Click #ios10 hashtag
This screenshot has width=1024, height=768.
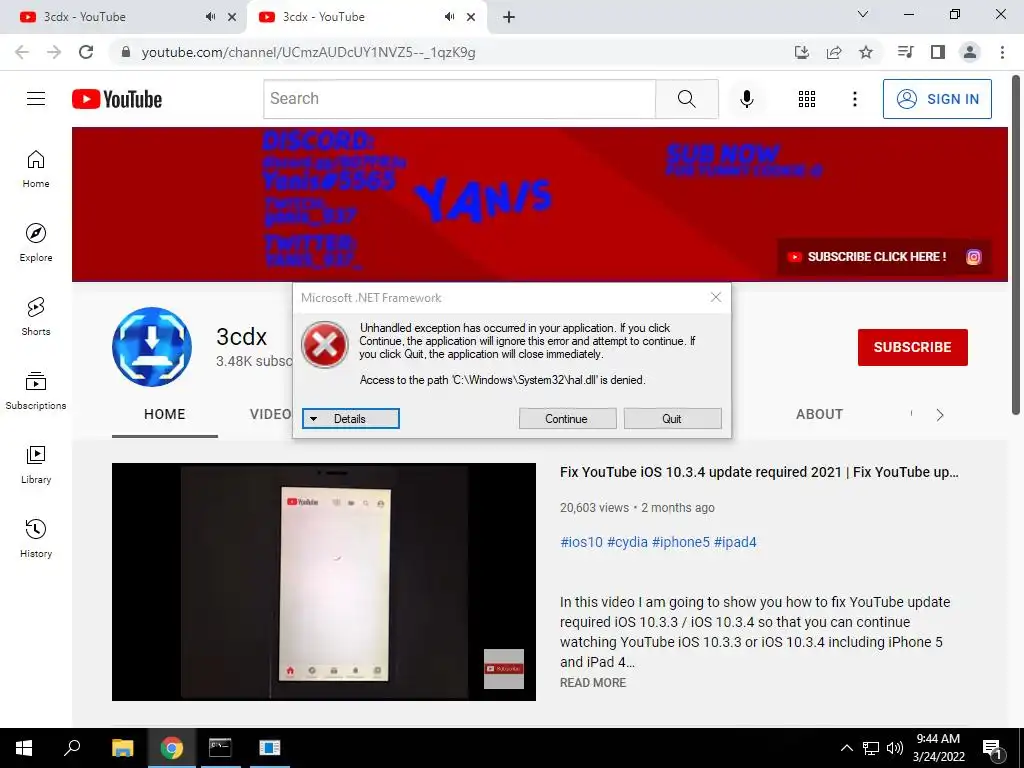point(581,542)
